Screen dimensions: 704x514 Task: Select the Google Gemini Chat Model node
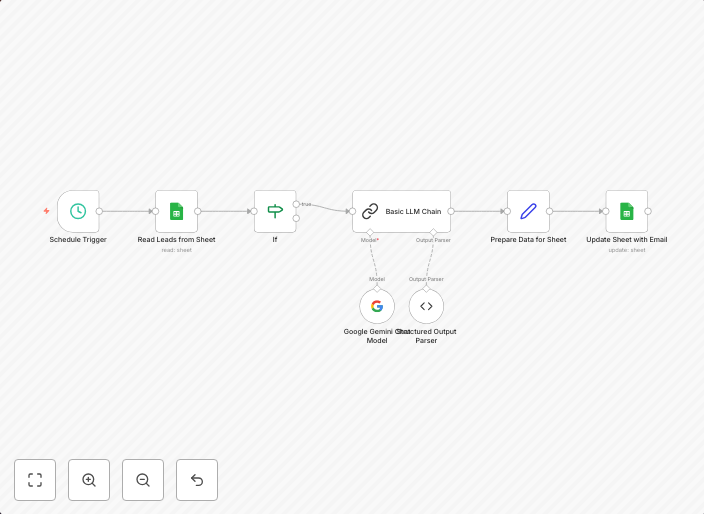377,306
